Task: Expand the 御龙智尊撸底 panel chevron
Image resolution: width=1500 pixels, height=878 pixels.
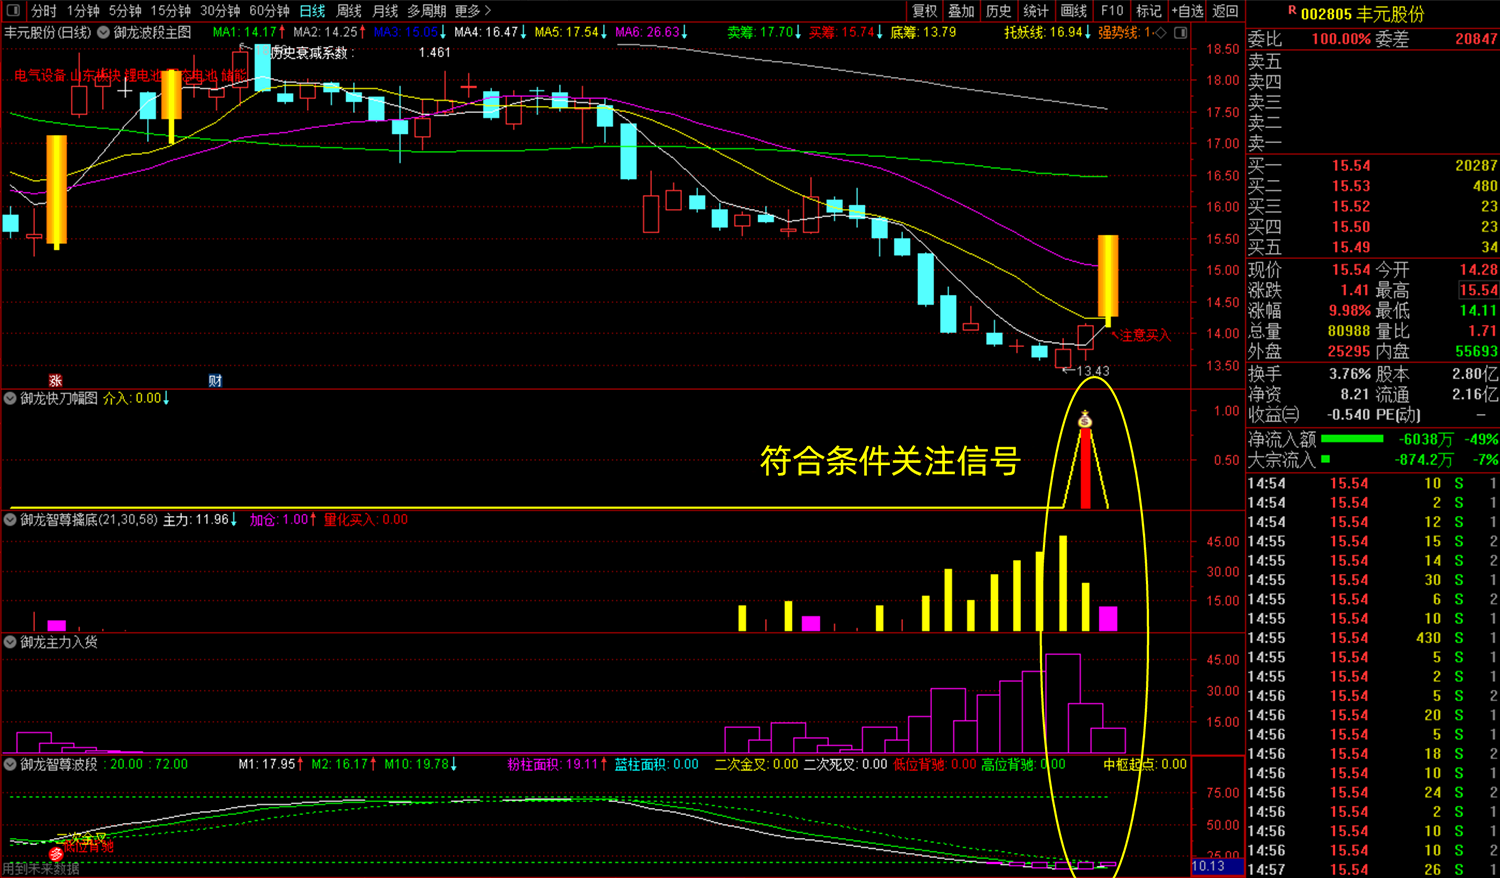Action: click(8, 519)
